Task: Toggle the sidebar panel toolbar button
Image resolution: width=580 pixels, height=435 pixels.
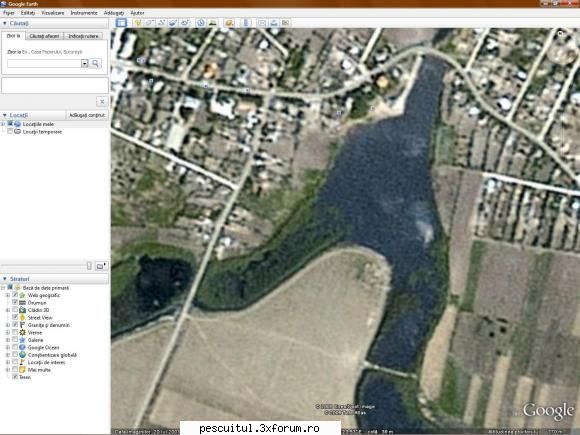Action: [x=121, y=23]
